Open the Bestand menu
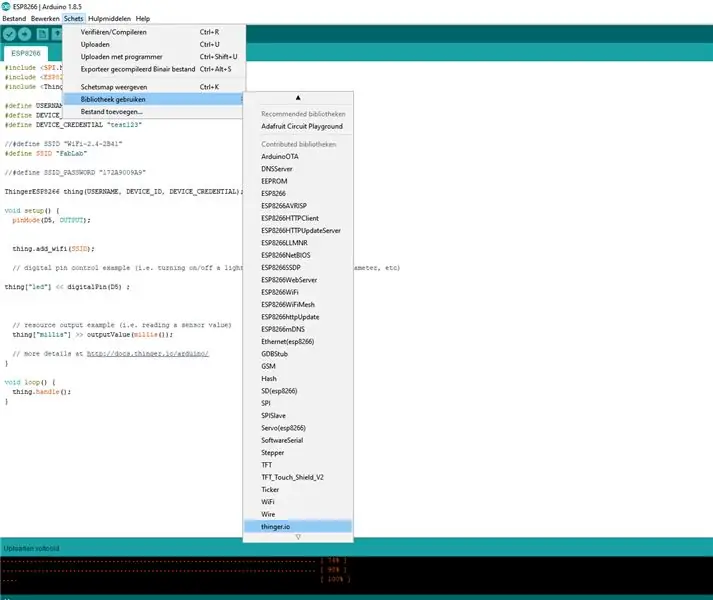 click(14, 19)
